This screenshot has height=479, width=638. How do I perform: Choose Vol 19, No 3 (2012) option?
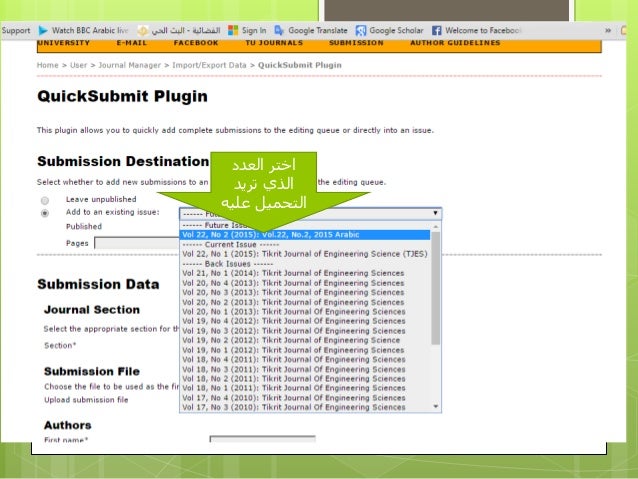[305, 330]
